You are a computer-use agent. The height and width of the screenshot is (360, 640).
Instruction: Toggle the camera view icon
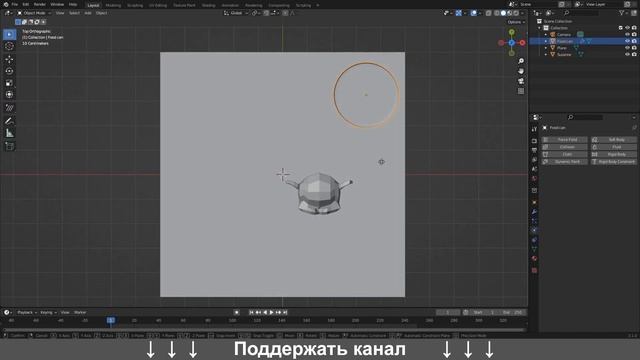pos(521,81)
